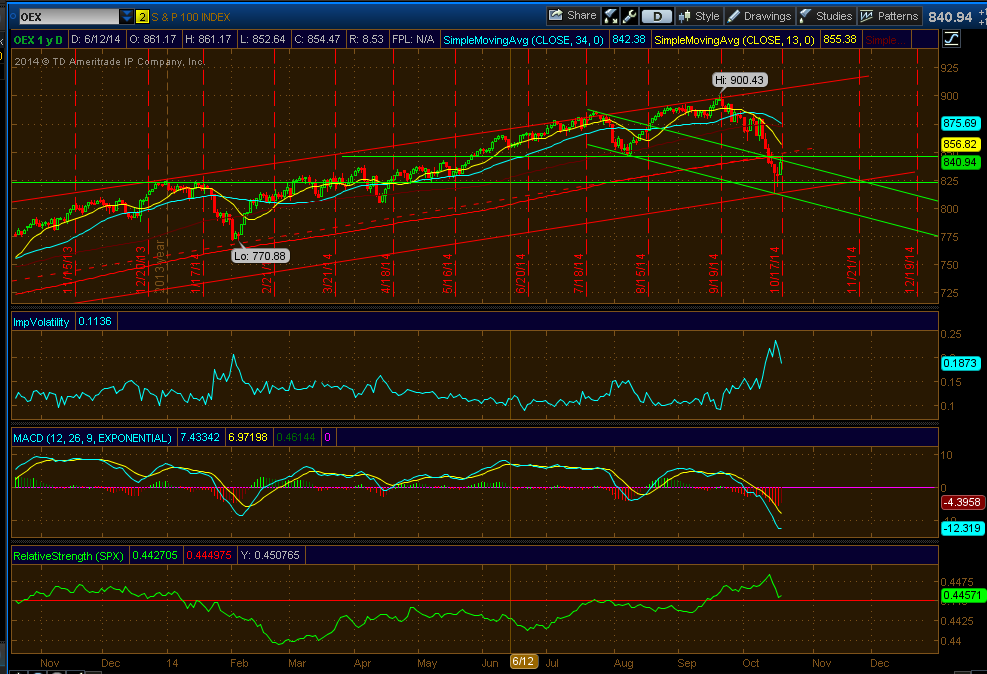
Task: Open the symbol dropdown arrow next to OEX
Action: click(x=127, y=17)
